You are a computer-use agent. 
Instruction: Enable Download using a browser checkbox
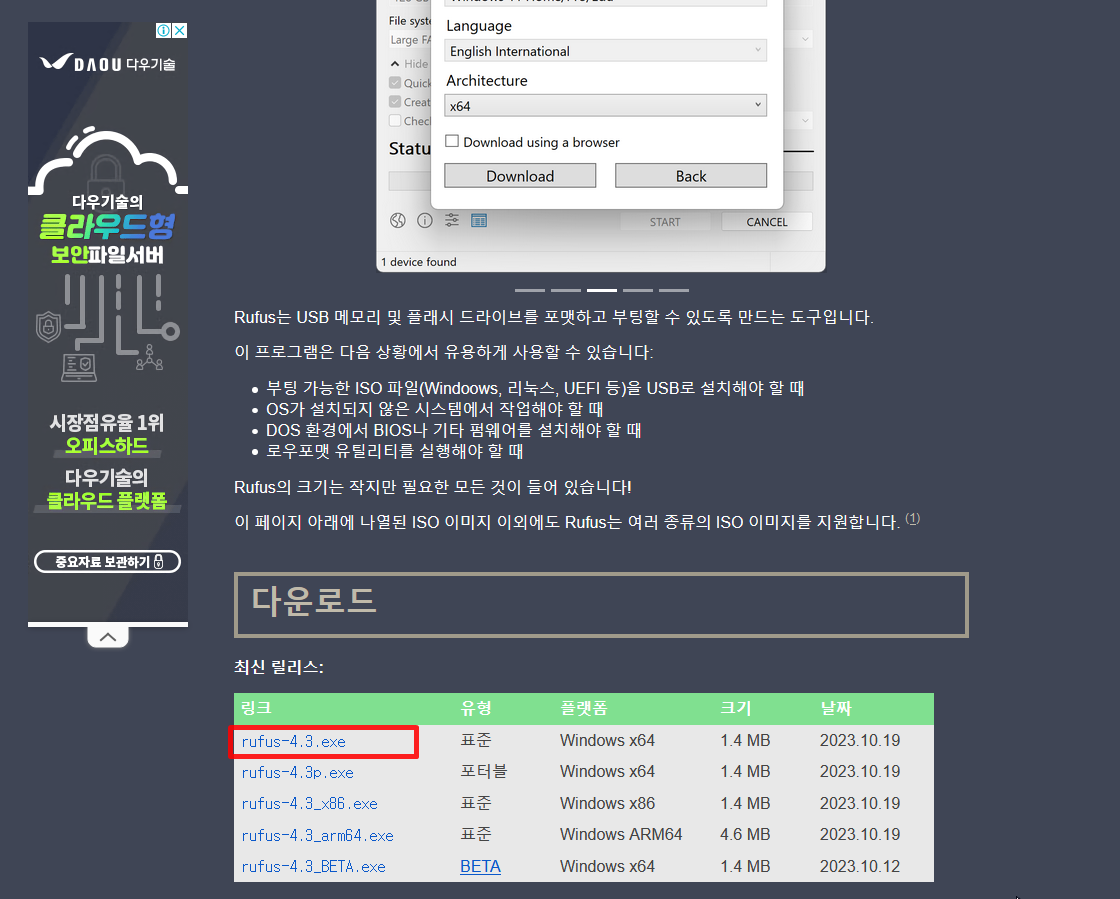452,141
